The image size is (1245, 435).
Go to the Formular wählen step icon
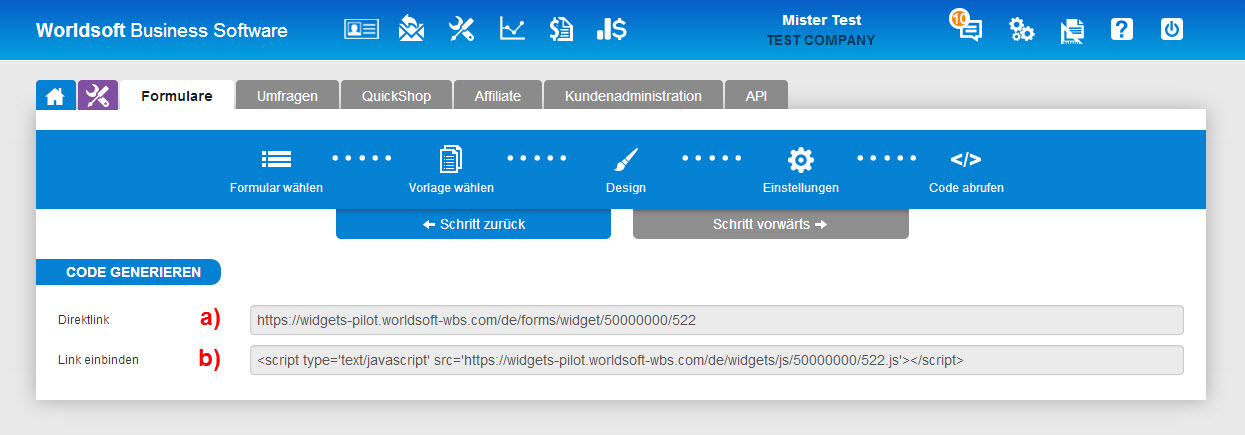276,158
